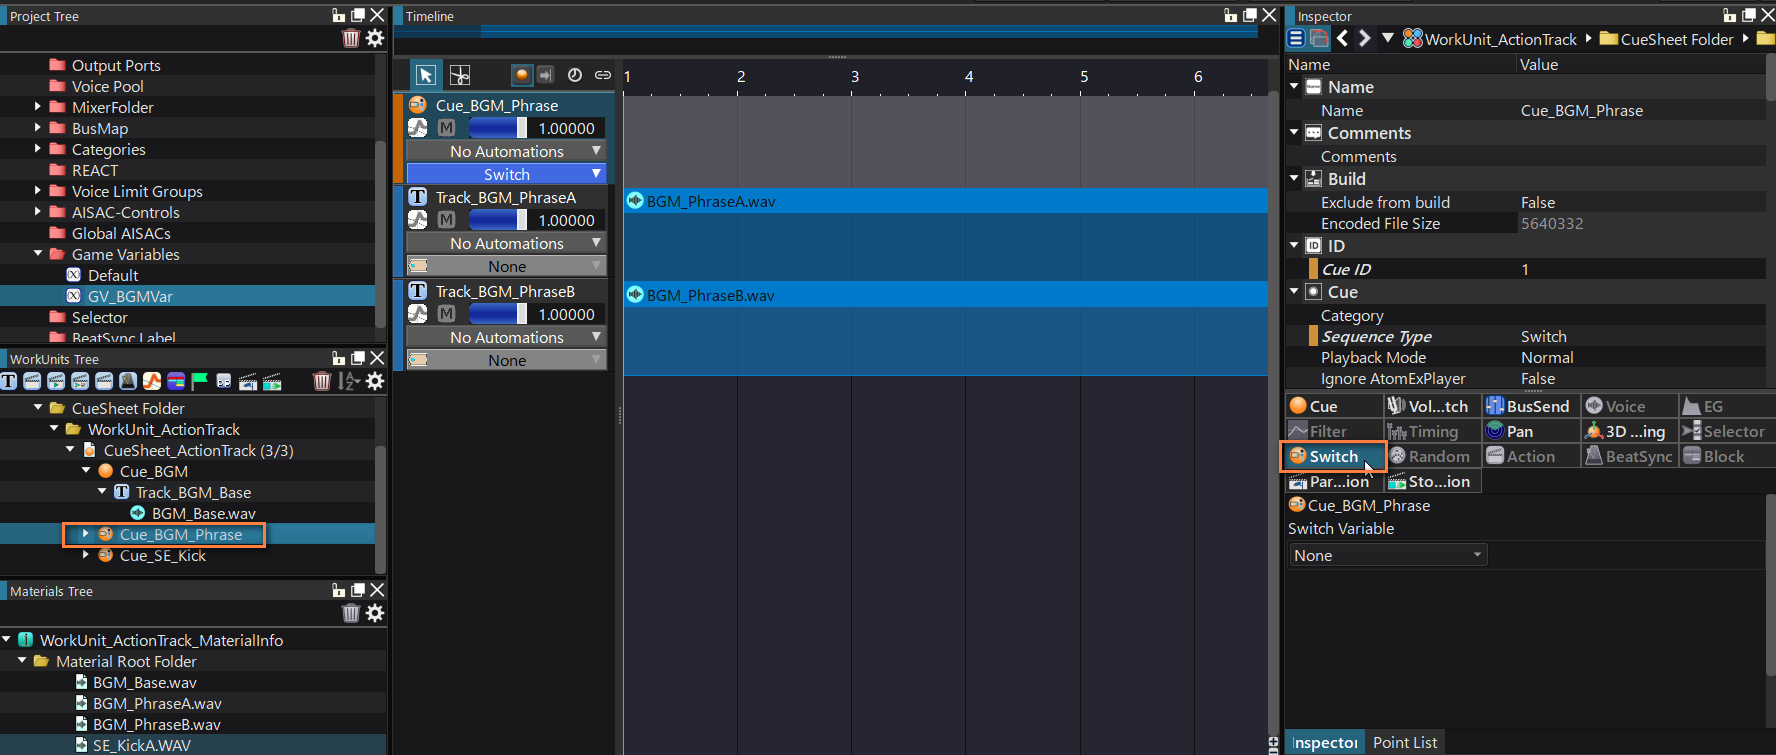Click the Project Tree trash icon
The width and height of the screenshot is (1776, 755).
pyautogui.click(x=351, y=38)
